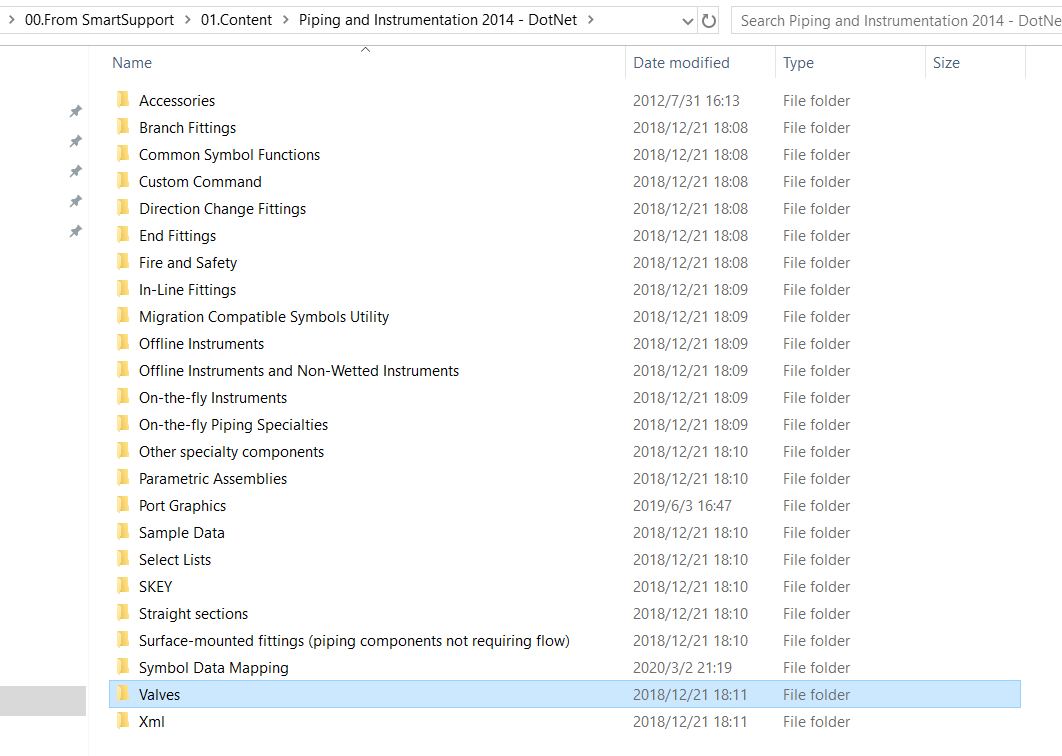Click the Valves folder icon

[x=123, y=694]
